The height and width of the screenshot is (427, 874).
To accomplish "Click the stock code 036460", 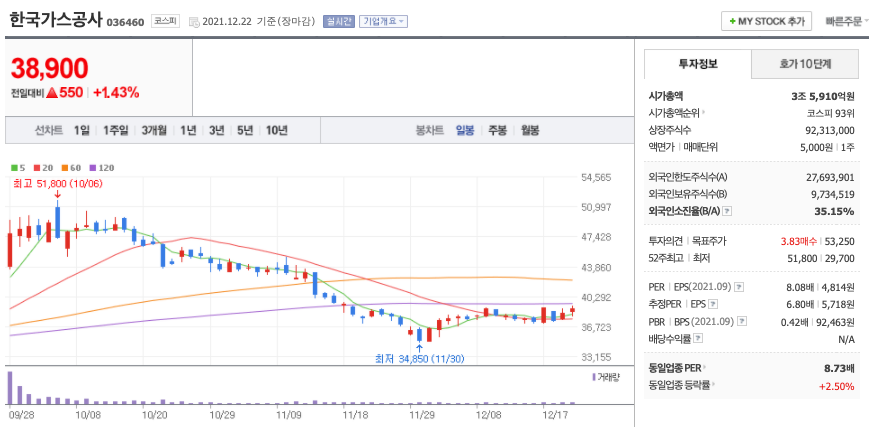I will pos(125,22).
